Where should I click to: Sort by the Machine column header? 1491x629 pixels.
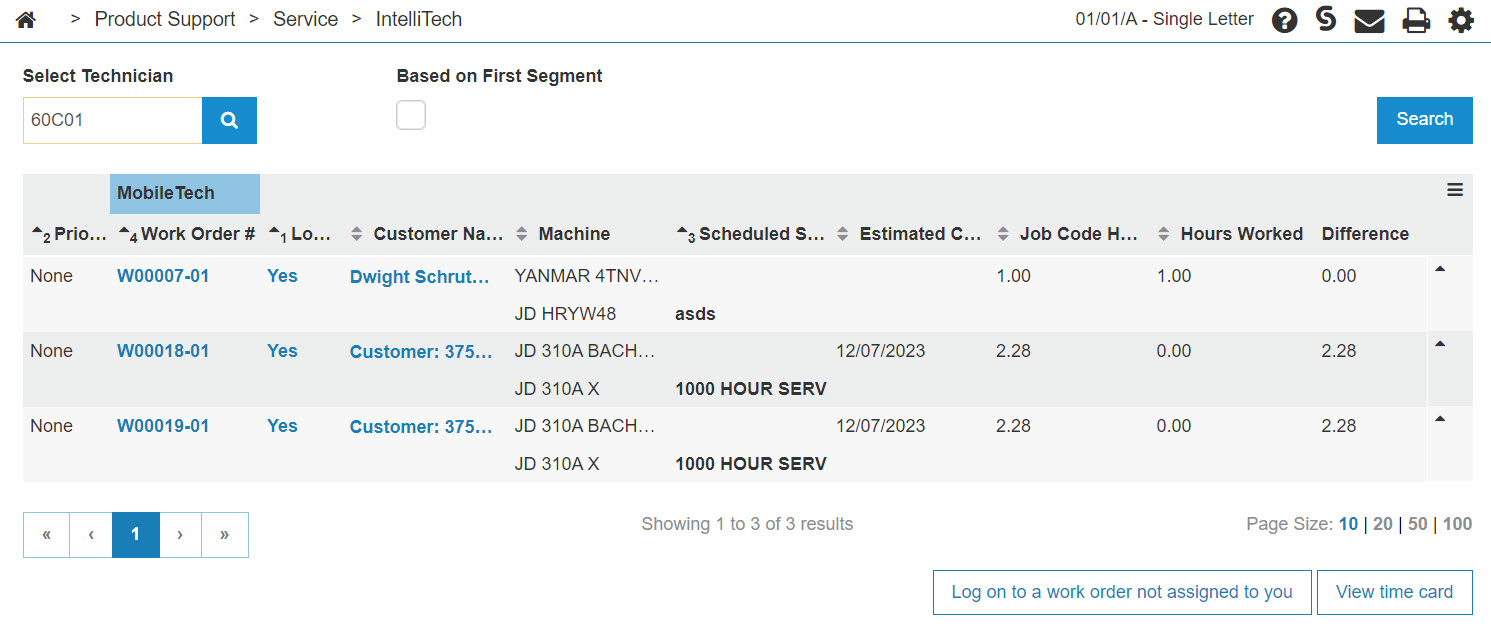point(573,234)
